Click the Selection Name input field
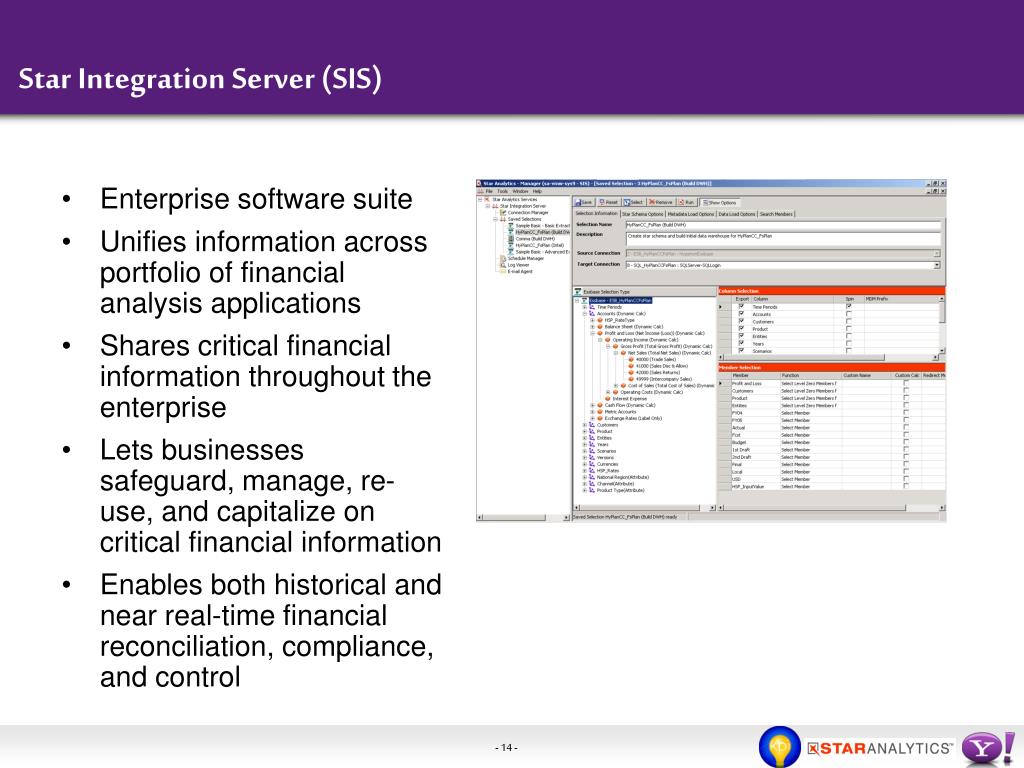This screenshot has height=768, width=1024. 783,225
